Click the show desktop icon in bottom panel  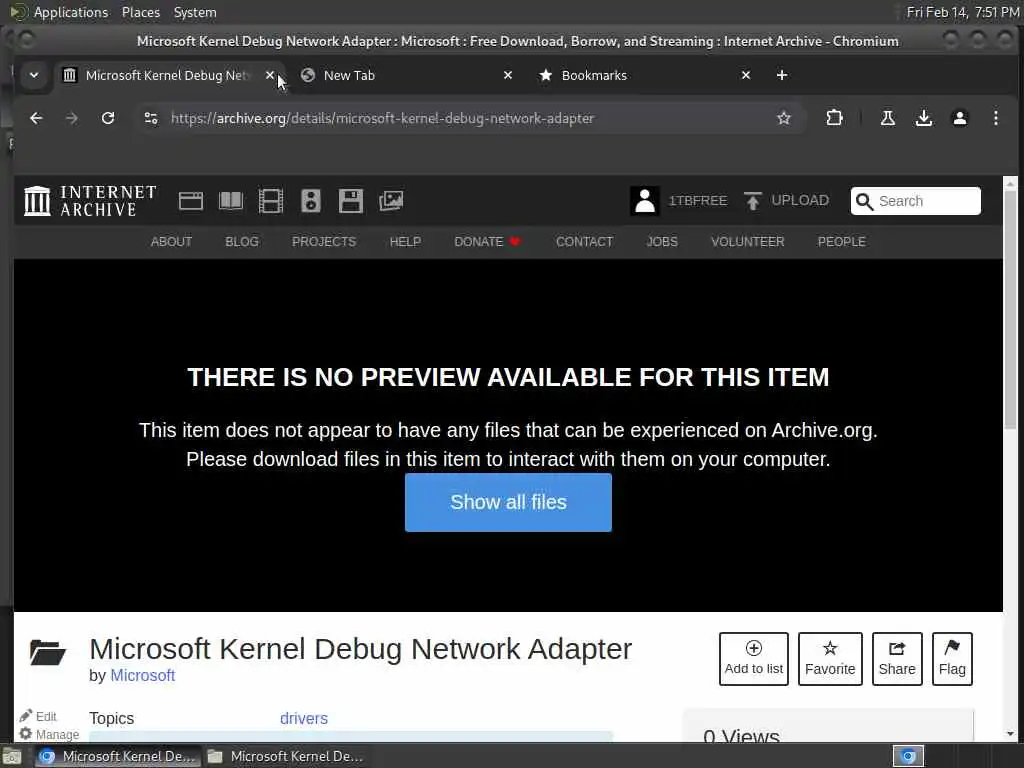pyautogui.click(x=12, y=757)
